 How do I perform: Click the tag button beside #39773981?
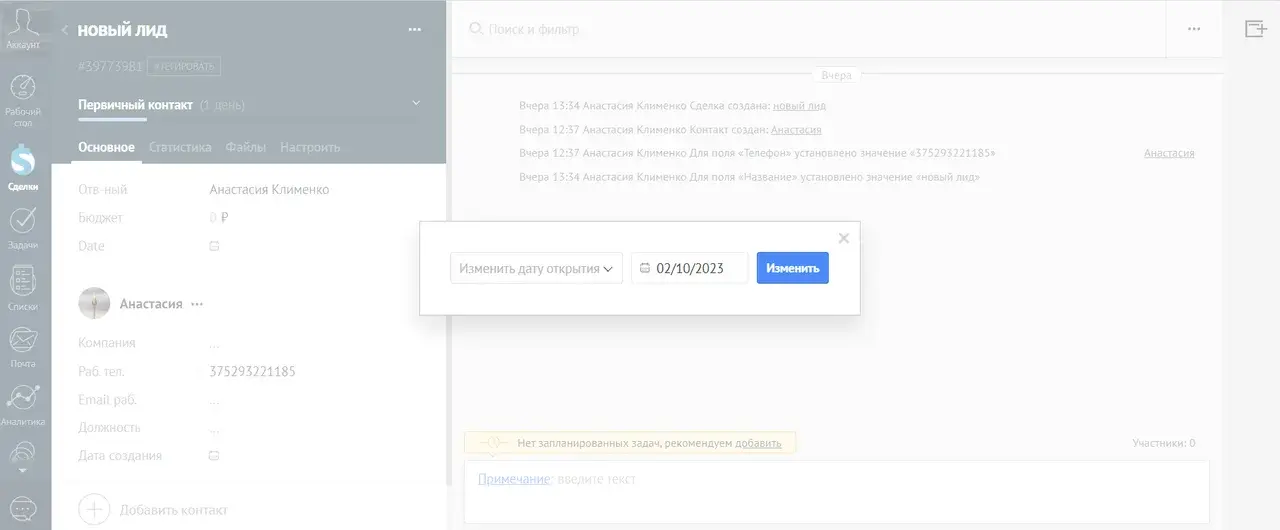click(184, 67)
